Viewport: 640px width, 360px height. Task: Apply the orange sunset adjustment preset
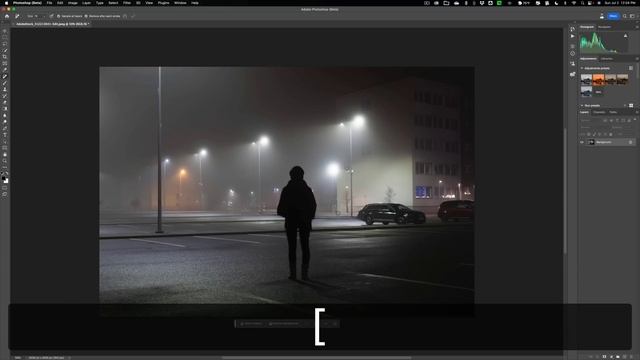coord(598,79)
